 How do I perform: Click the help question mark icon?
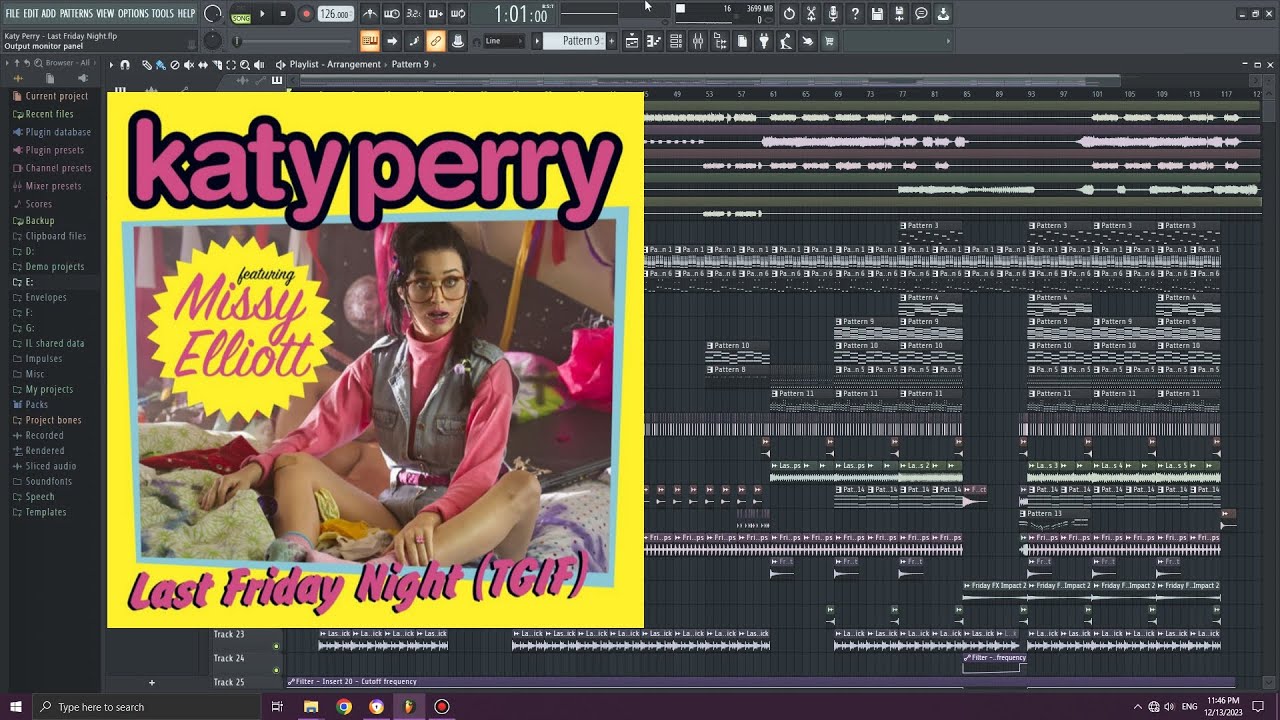(x=855, y=14)
